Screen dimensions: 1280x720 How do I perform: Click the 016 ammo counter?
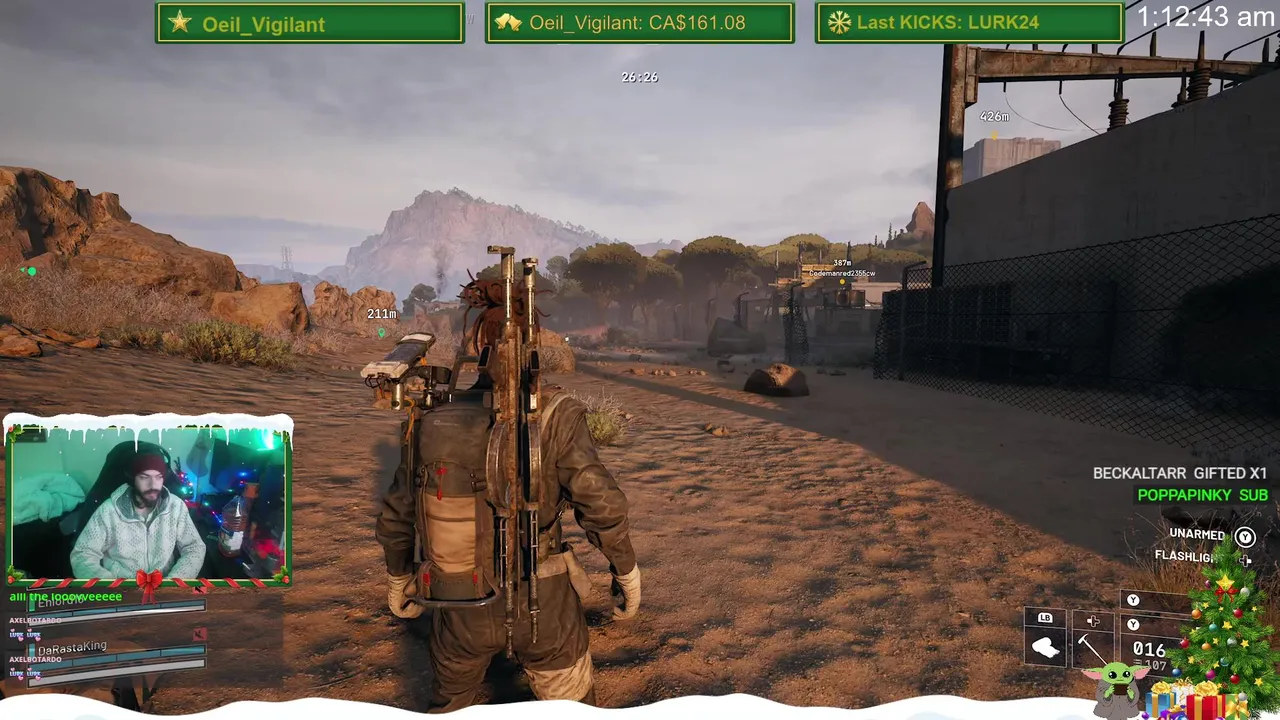(x=1148, y=650)
